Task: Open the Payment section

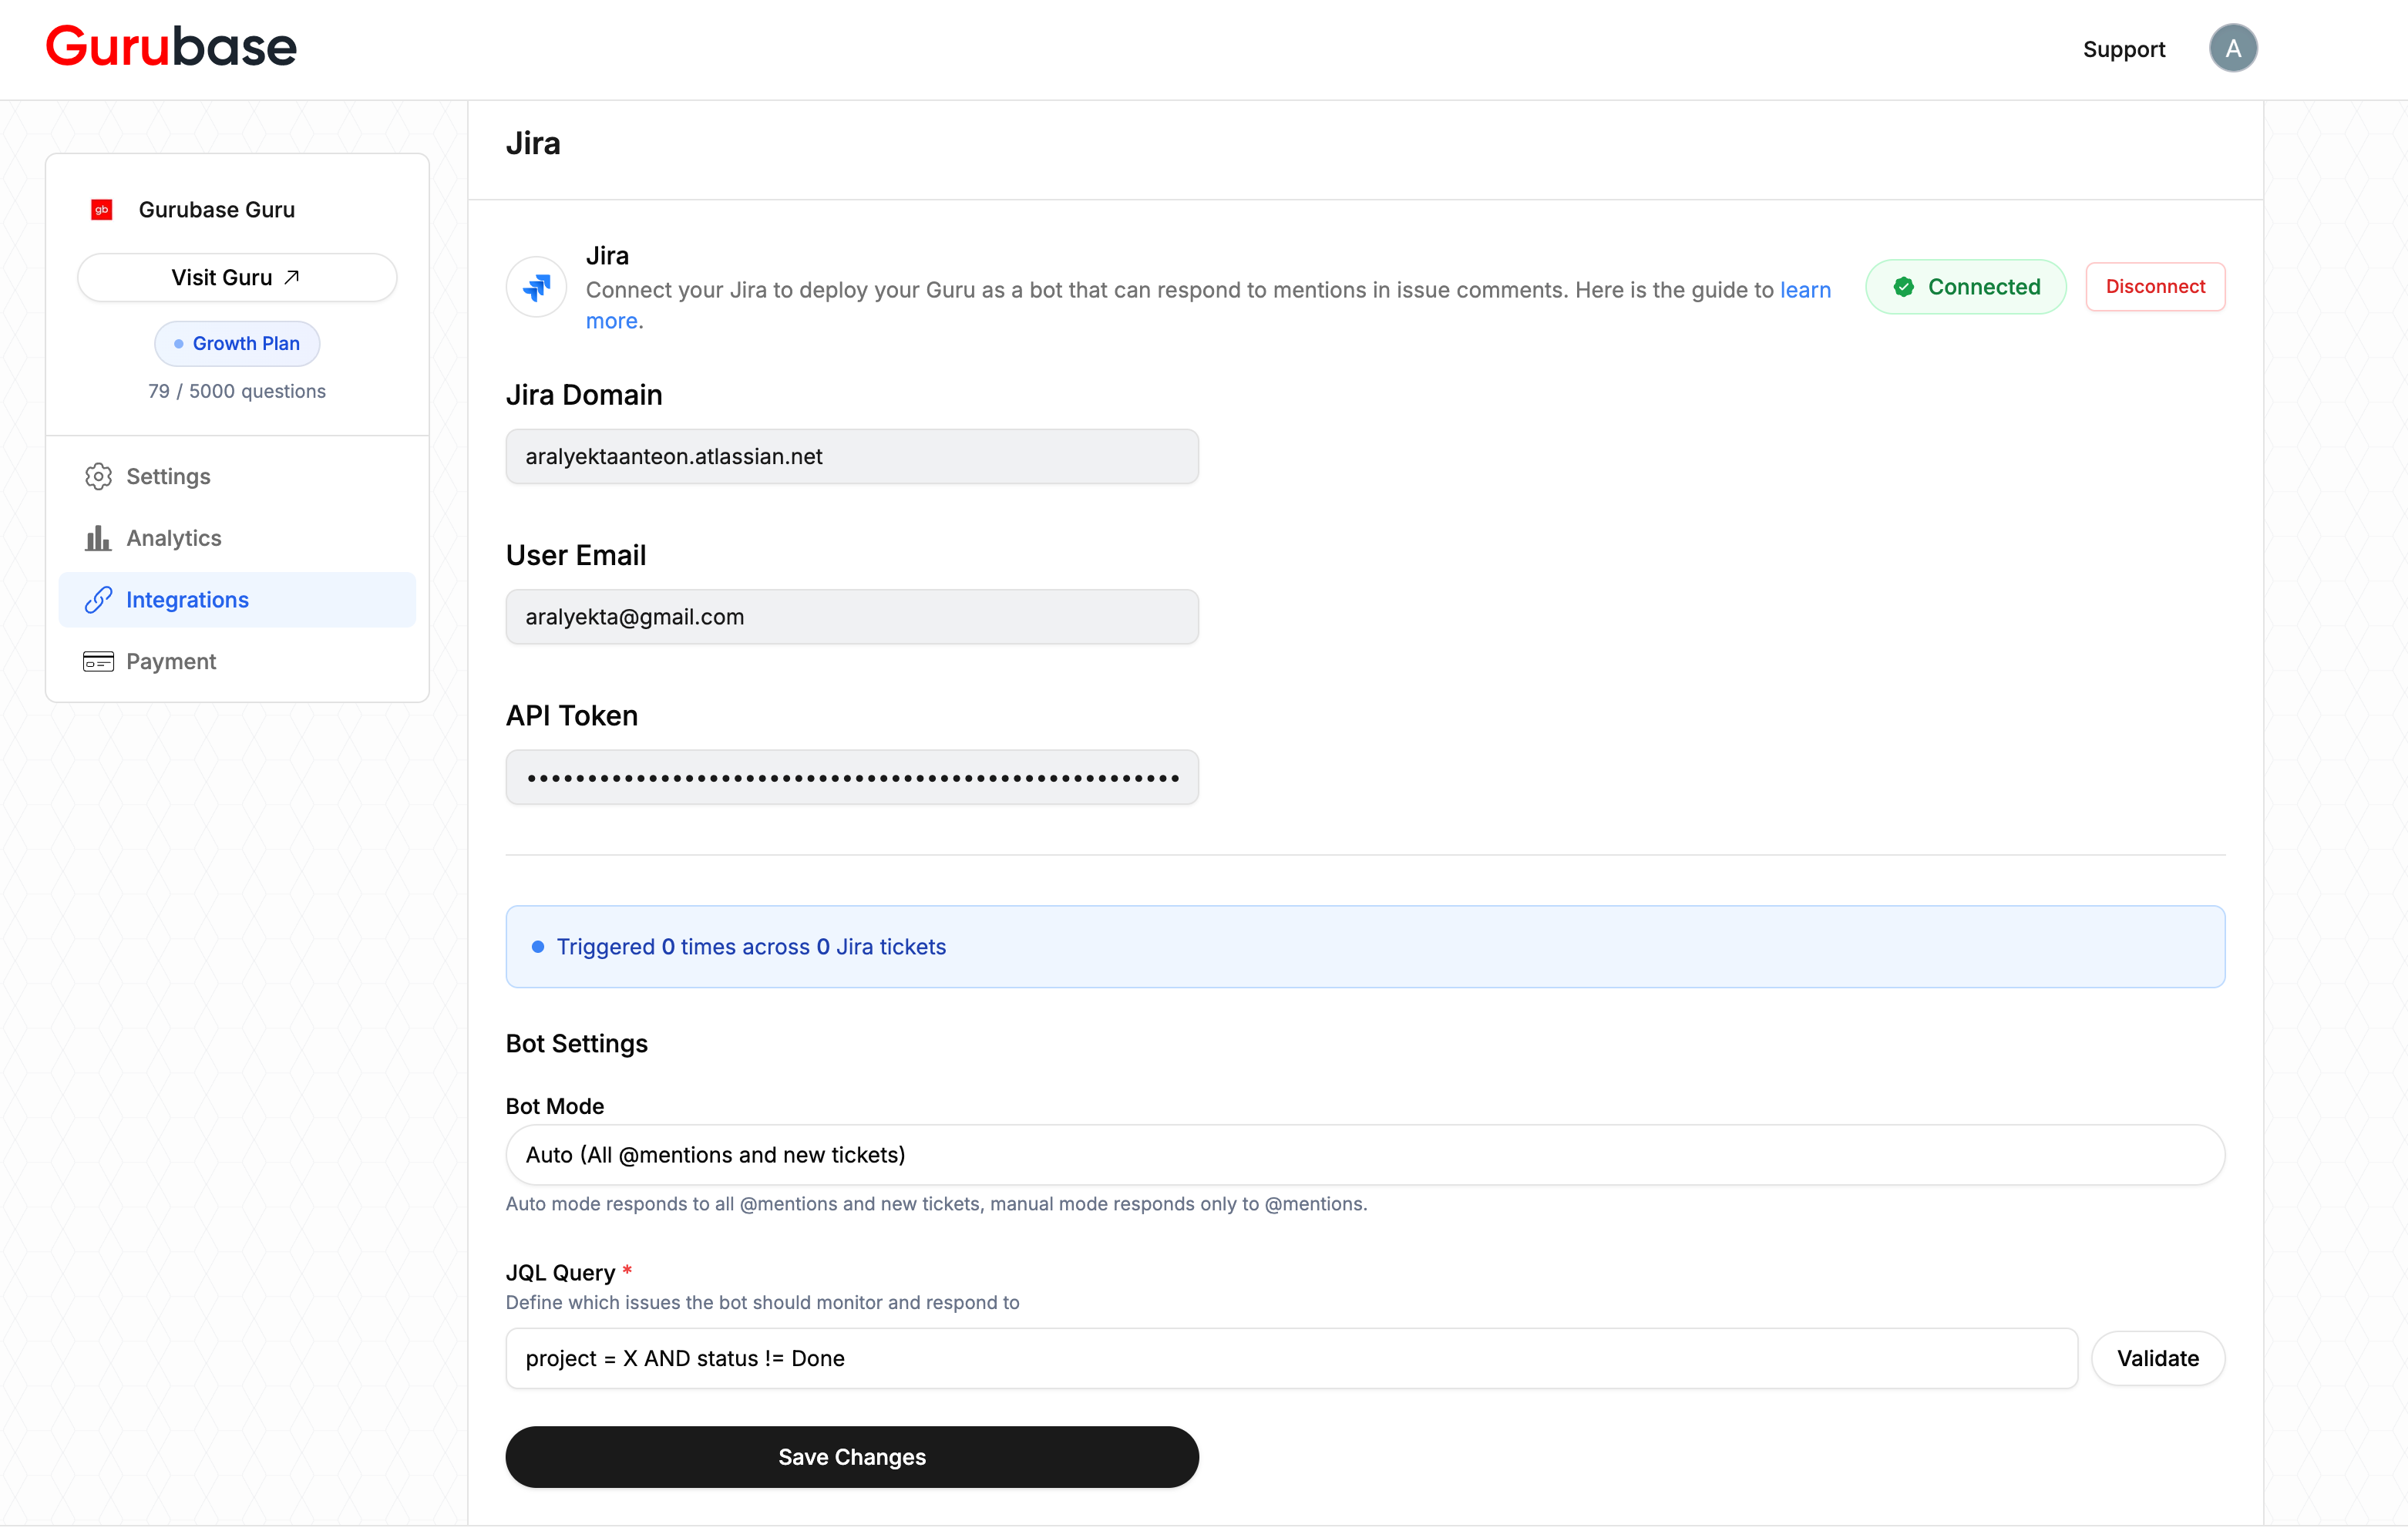Action: pyautogui.click(x=170, y=661)
